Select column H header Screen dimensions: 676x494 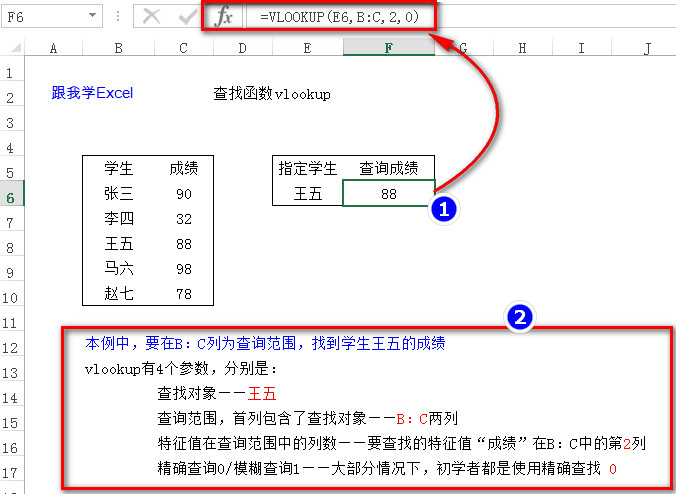[x=523, y=48]
